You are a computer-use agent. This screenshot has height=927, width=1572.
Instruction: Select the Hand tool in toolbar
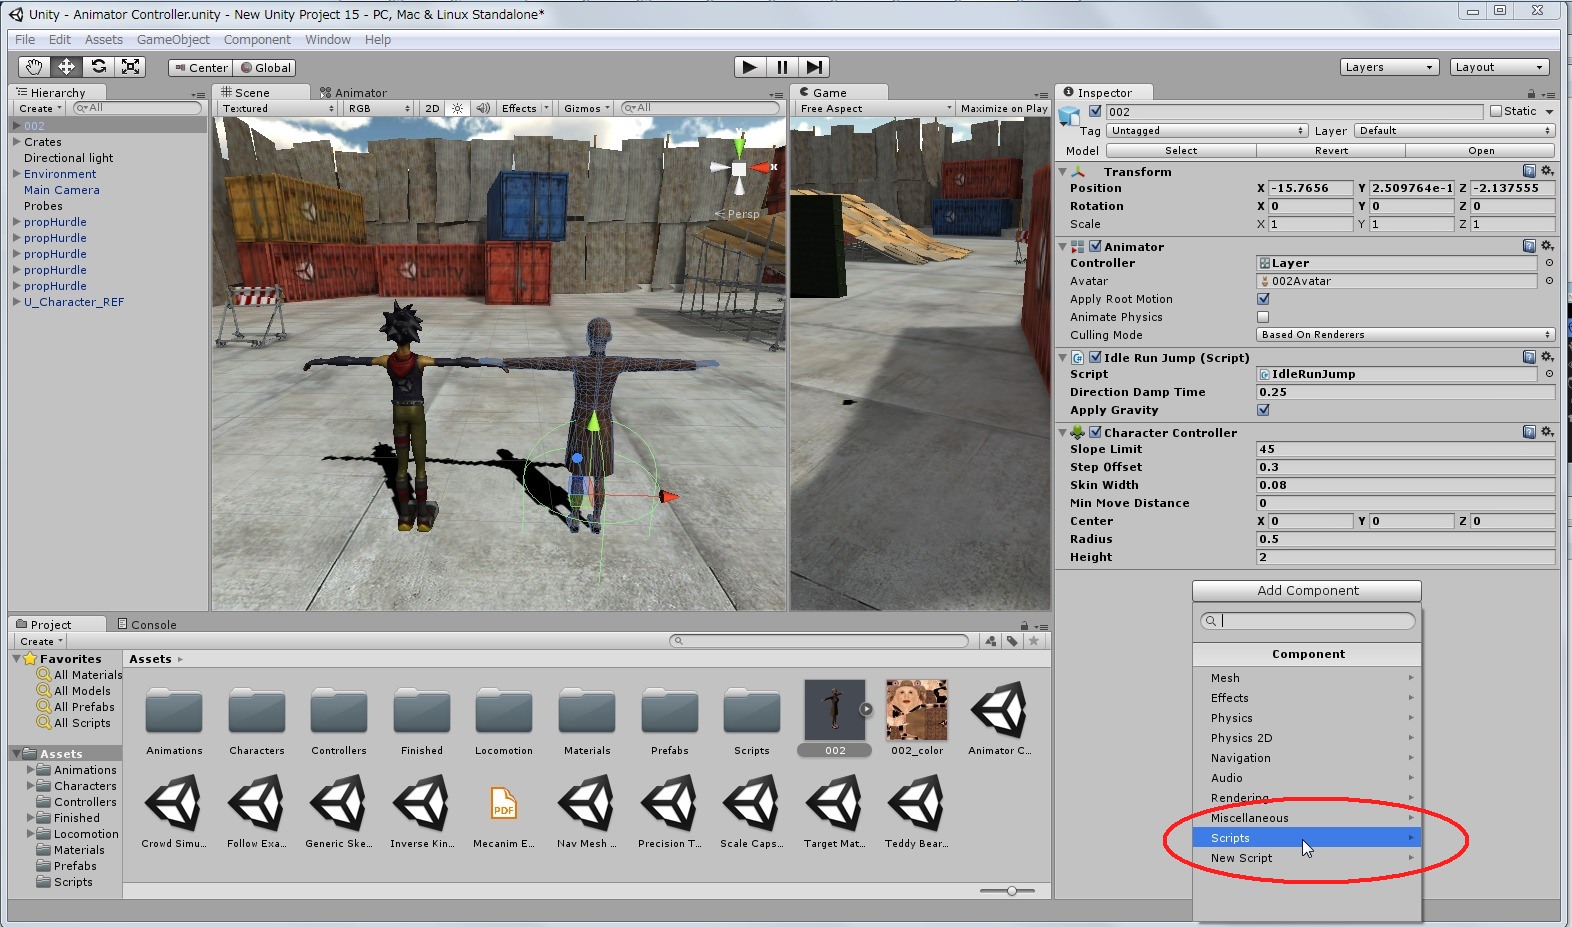coord(34,67)
